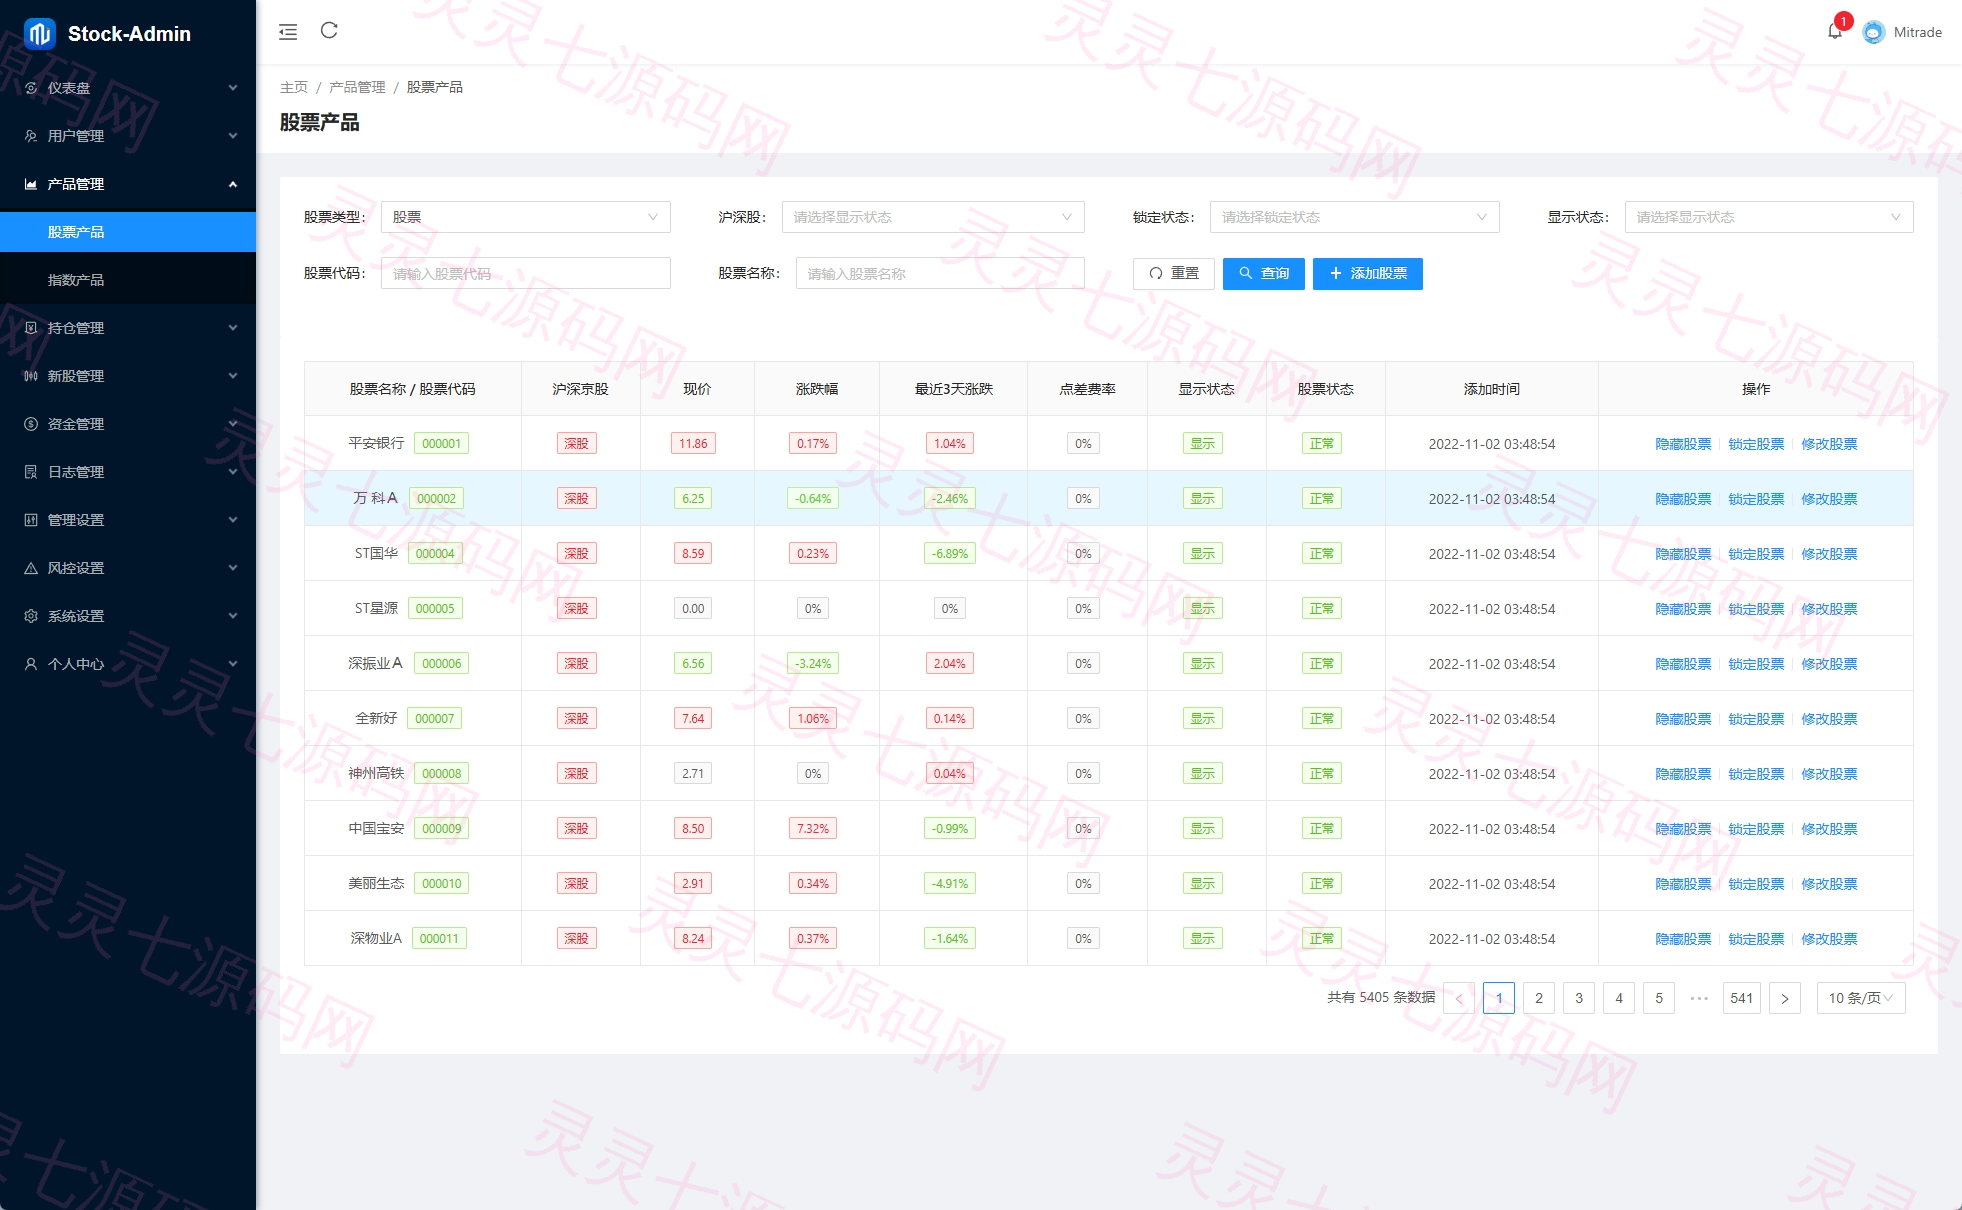Go to next page arrow in pagination
1962x1210 pixels.
pyautogui.click(x=1785, y=998)
